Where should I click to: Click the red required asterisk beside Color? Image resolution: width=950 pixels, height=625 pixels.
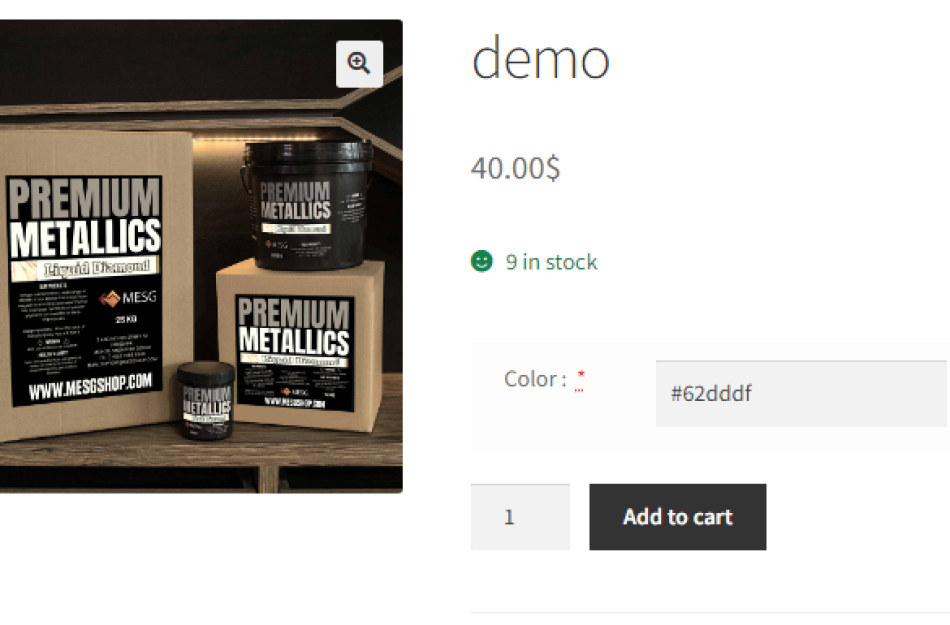click(x=580, y=374)
